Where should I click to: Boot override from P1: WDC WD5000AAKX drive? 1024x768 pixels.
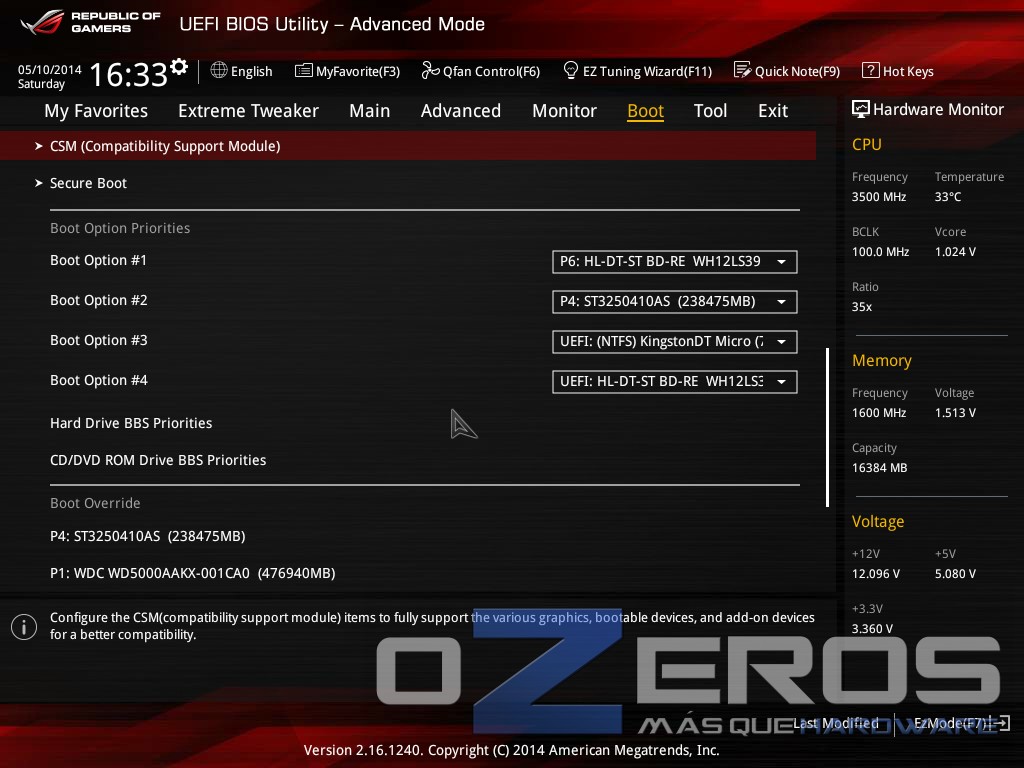point(193,573)
